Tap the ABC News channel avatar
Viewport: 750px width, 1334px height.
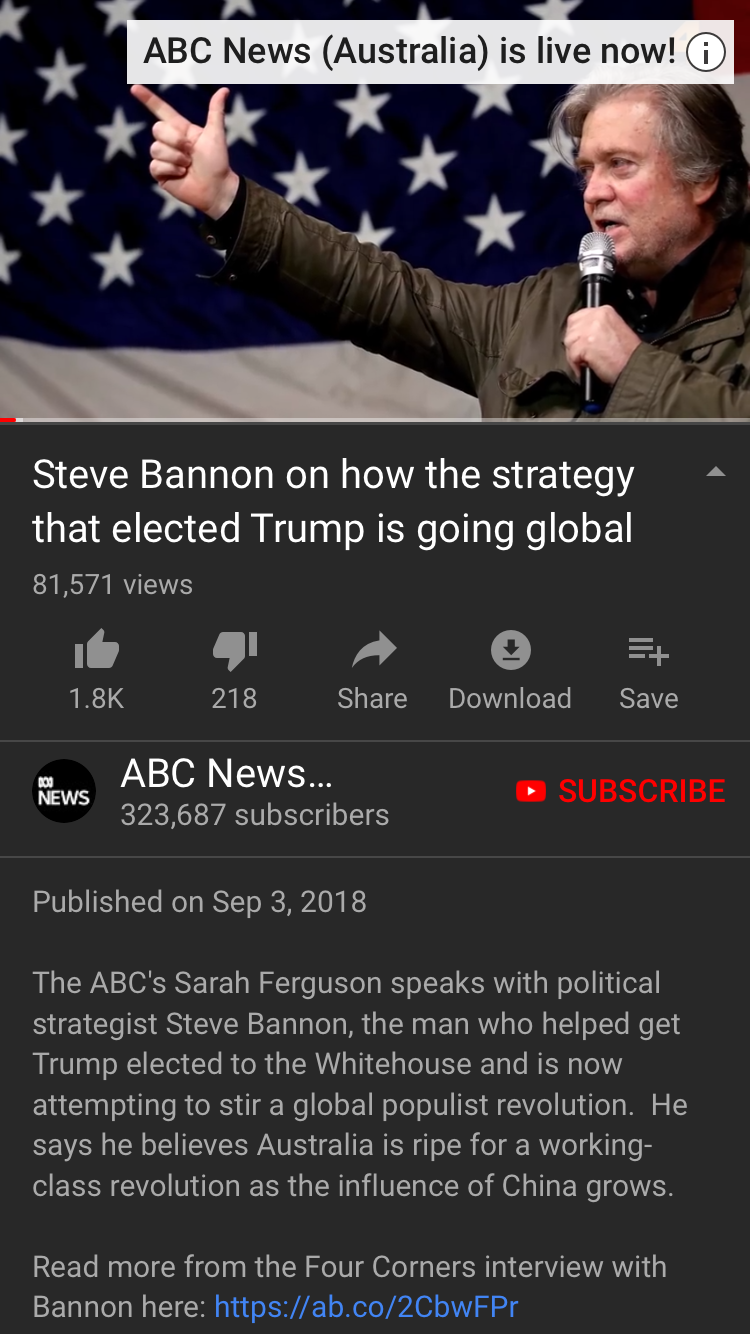[64, 791]
